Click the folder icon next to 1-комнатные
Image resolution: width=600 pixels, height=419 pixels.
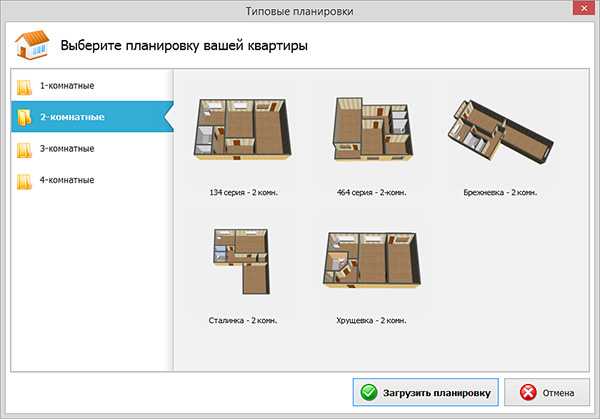tap(24, 86)
